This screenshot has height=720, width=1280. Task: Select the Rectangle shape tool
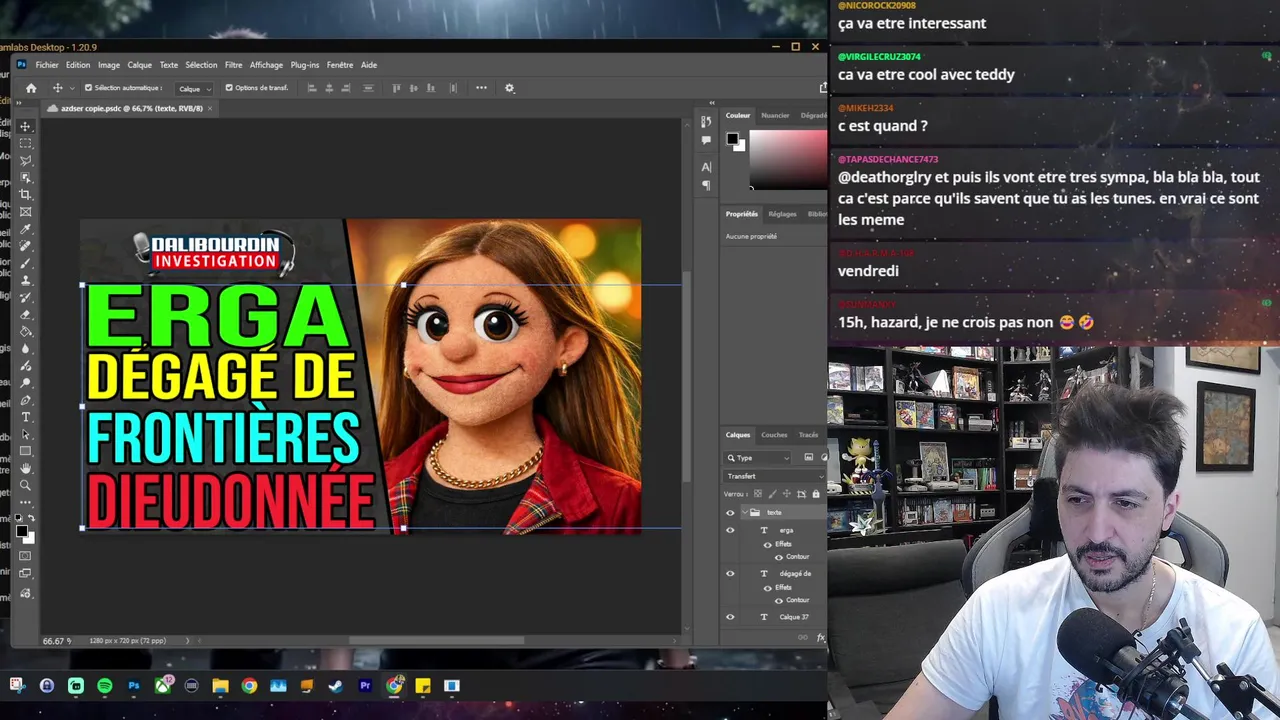26,450
